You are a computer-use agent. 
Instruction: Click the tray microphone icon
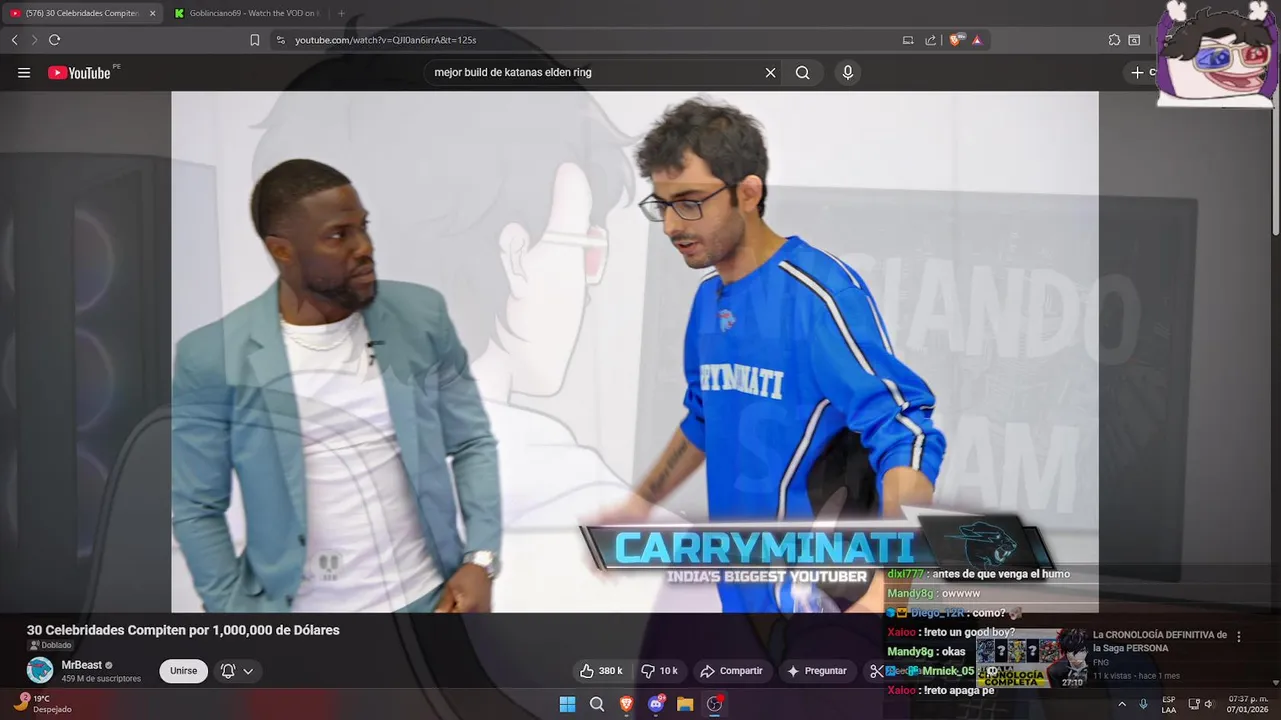point(1143,704)
